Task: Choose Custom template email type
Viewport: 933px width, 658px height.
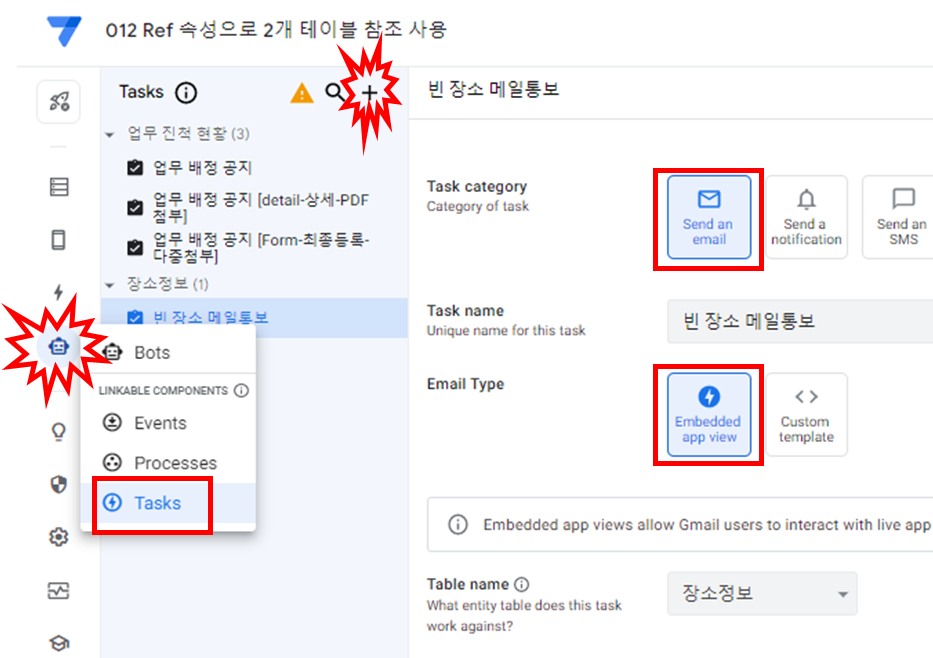Action: pos(806,415)
